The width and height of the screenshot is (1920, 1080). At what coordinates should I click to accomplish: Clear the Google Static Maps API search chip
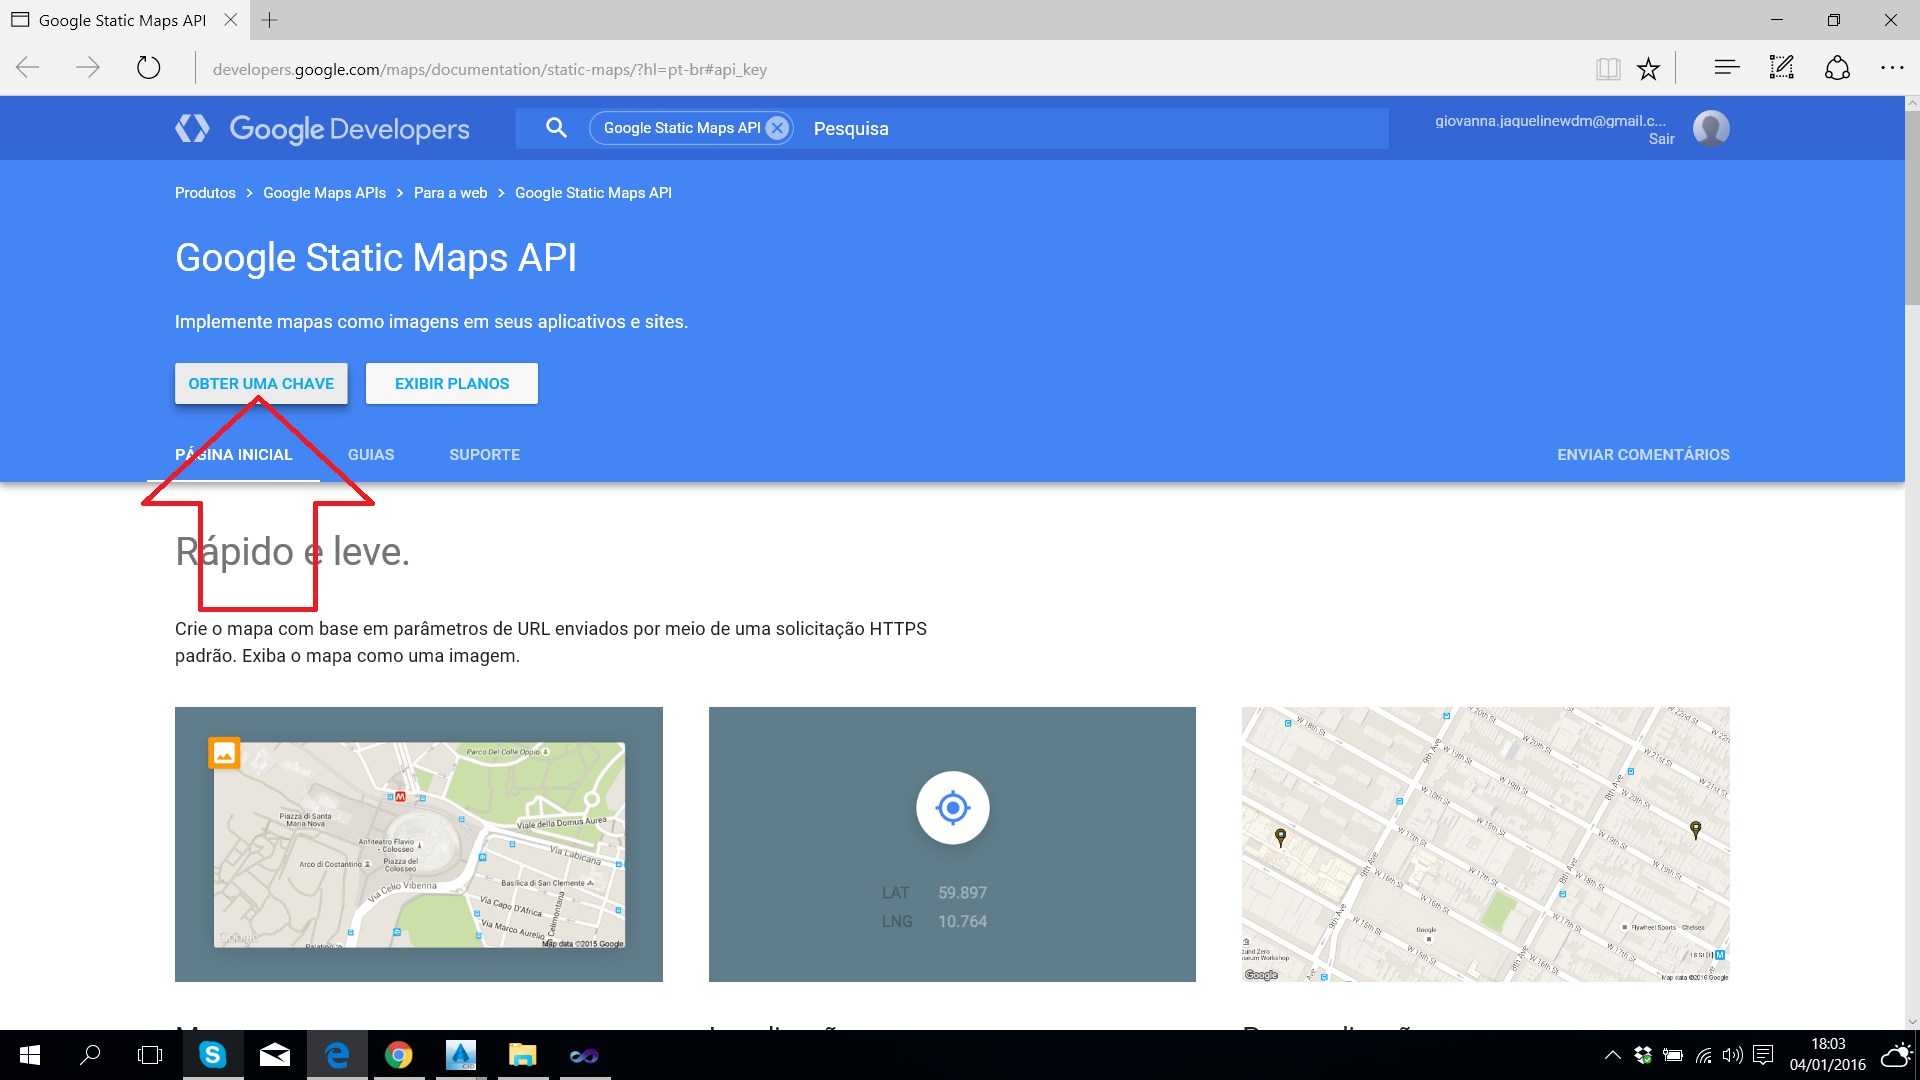click(x=777, y=128)
